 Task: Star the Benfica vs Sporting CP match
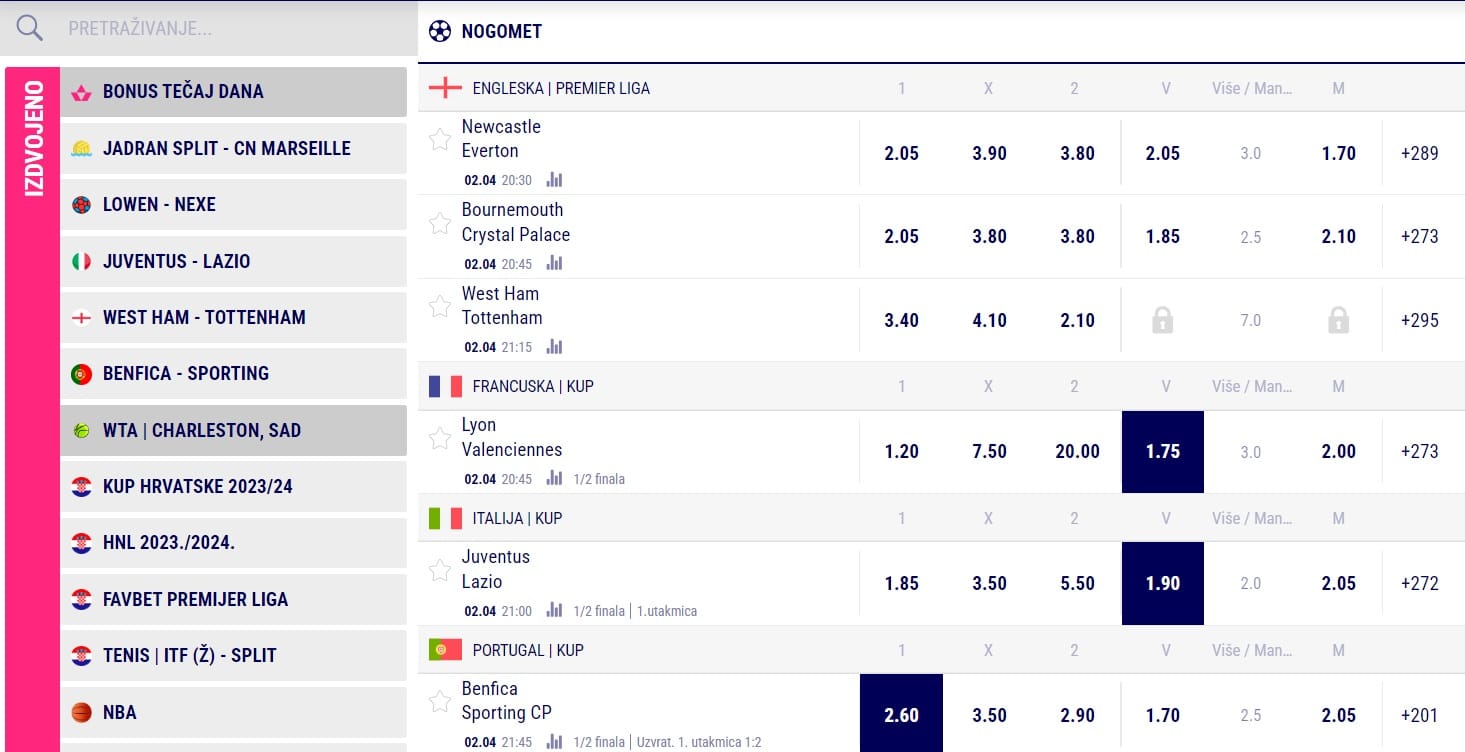tap(440, 701)
